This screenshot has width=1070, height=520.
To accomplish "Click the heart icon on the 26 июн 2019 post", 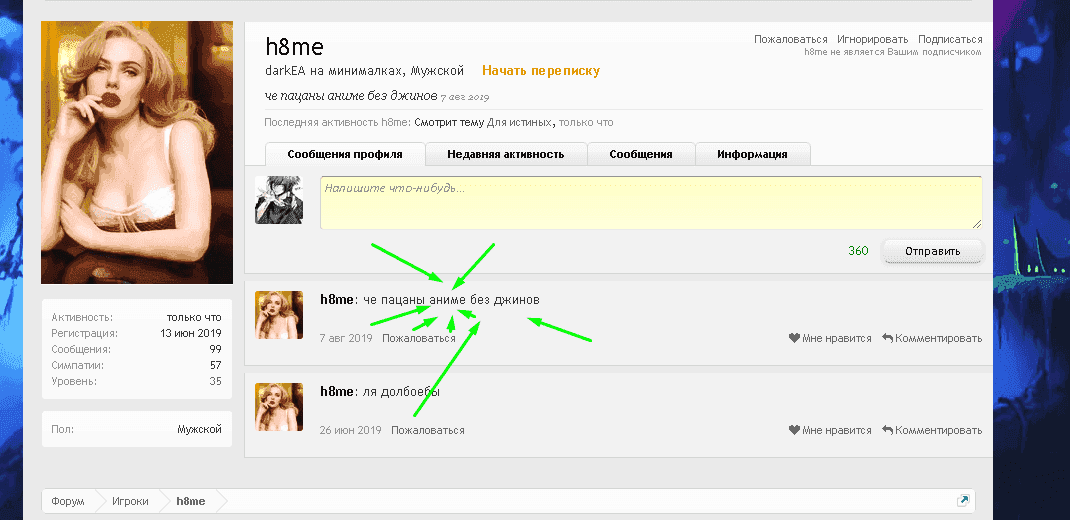I will 794,430.
